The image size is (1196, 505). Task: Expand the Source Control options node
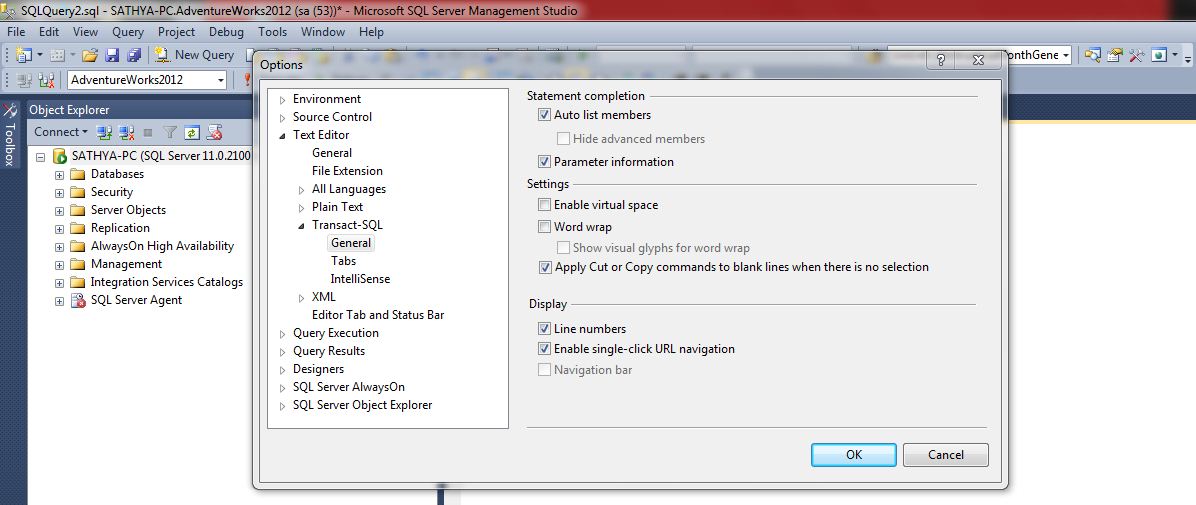click(282, 117)
